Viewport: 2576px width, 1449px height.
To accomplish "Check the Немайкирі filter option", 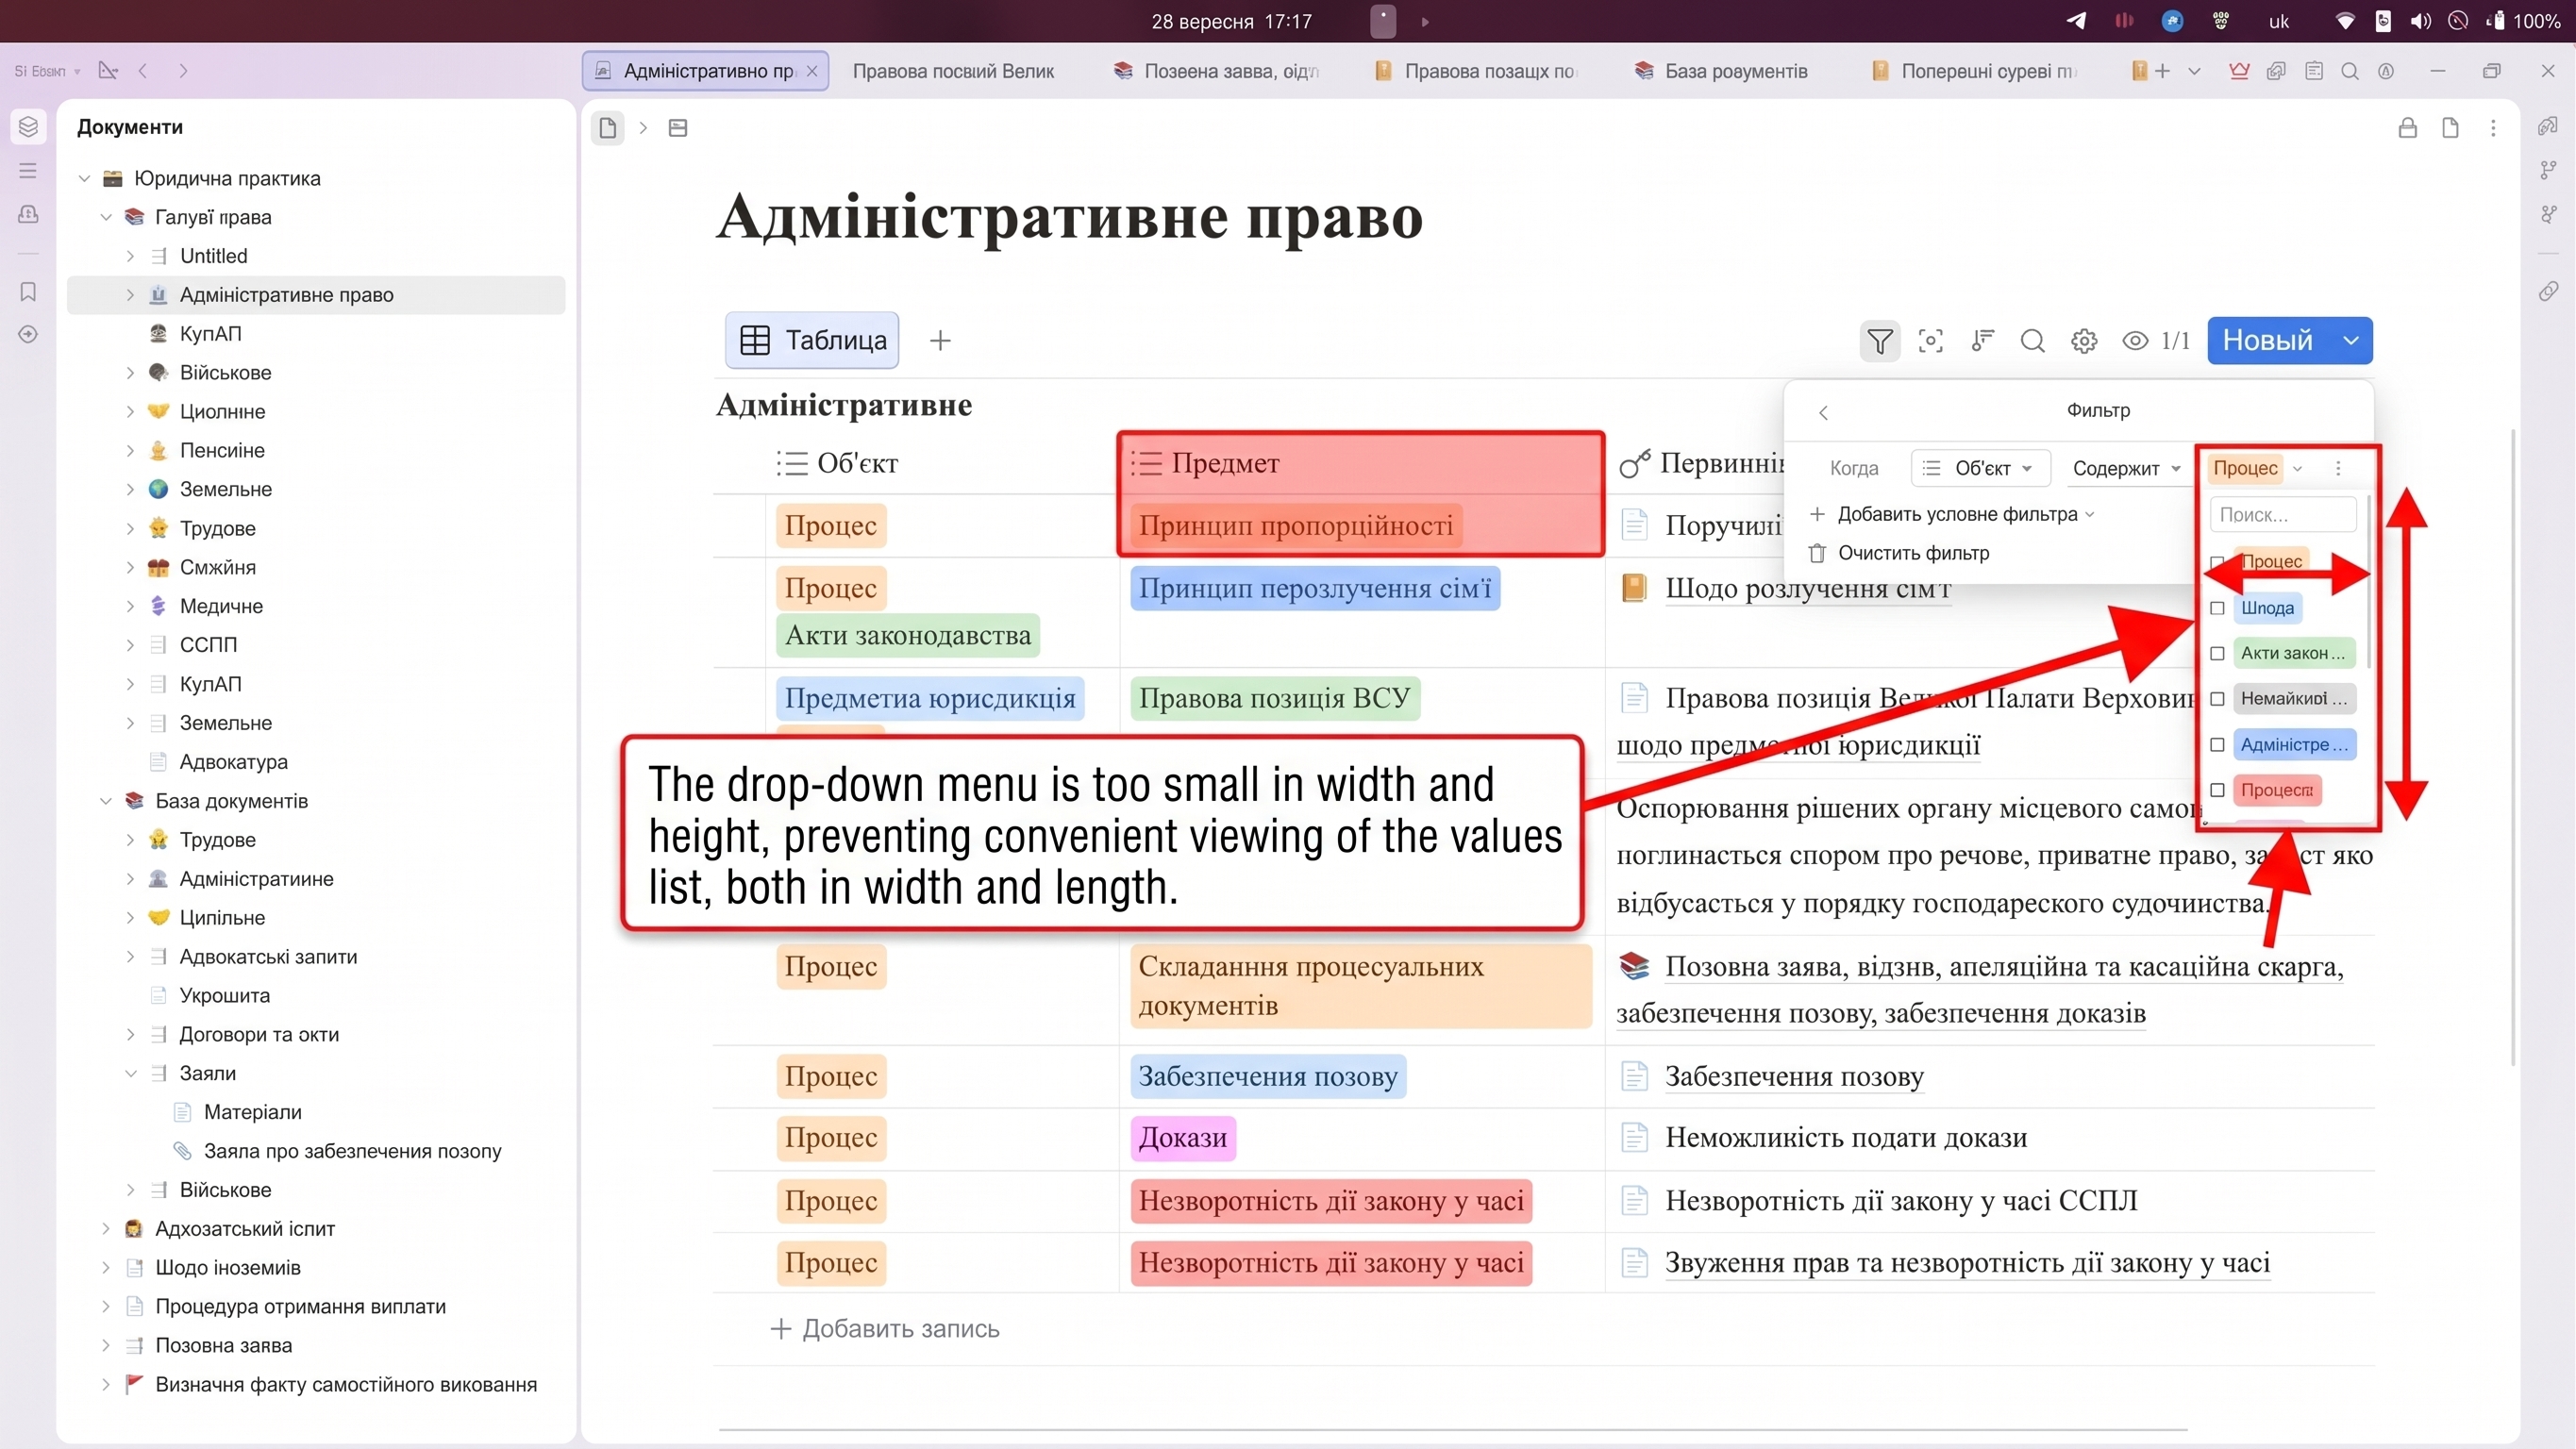I will (x=2217, y=698).
